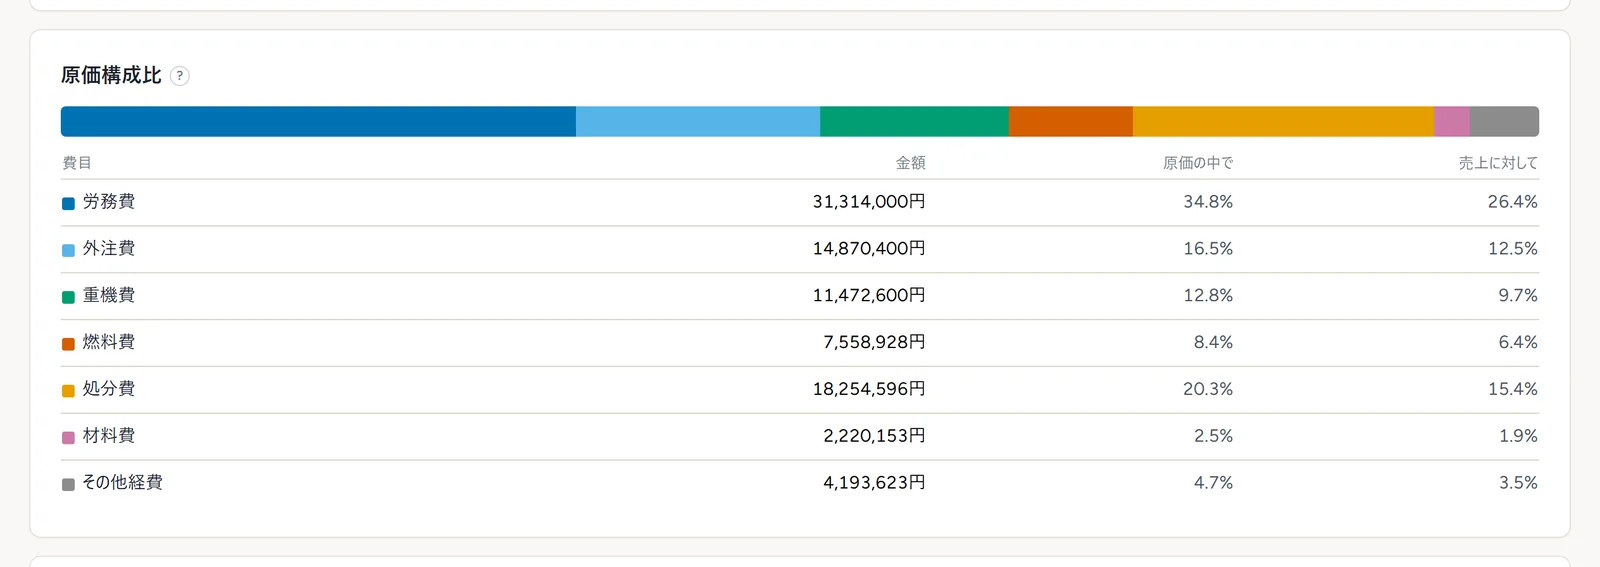Click the pink legend square for 材料費

point(68,438)
